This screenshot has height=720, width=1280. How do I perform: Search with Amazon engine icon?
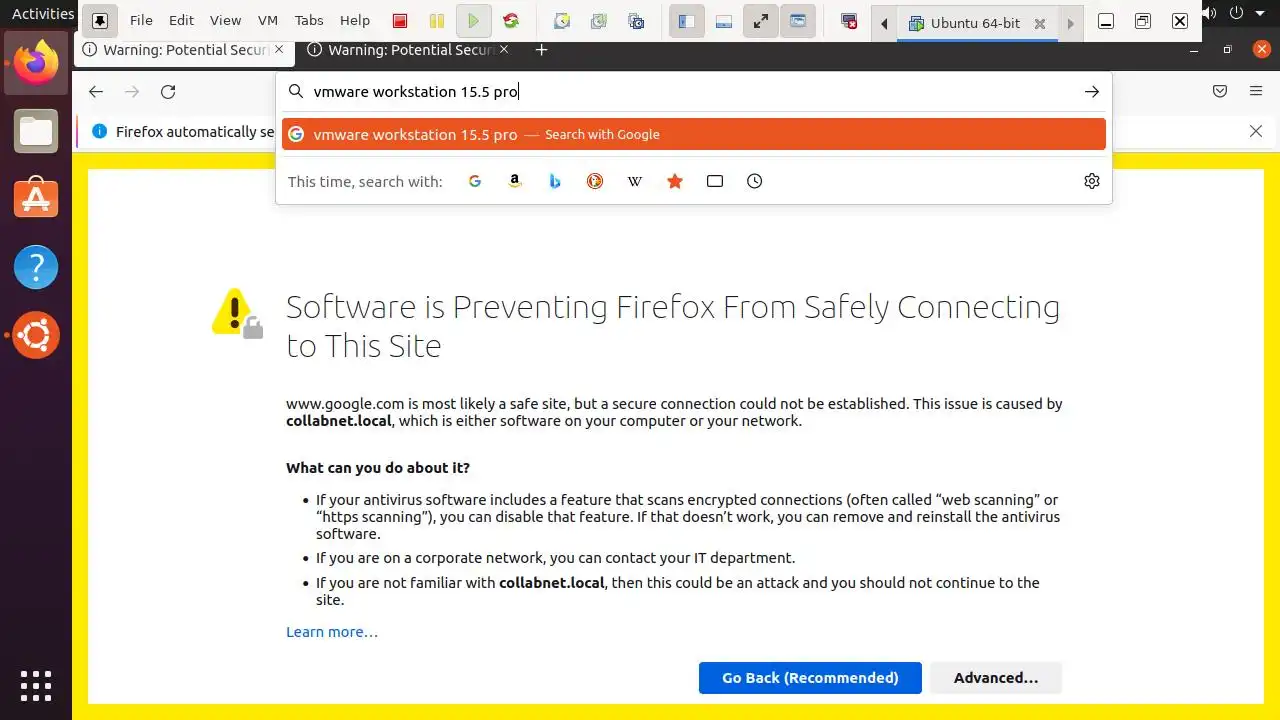515,181
